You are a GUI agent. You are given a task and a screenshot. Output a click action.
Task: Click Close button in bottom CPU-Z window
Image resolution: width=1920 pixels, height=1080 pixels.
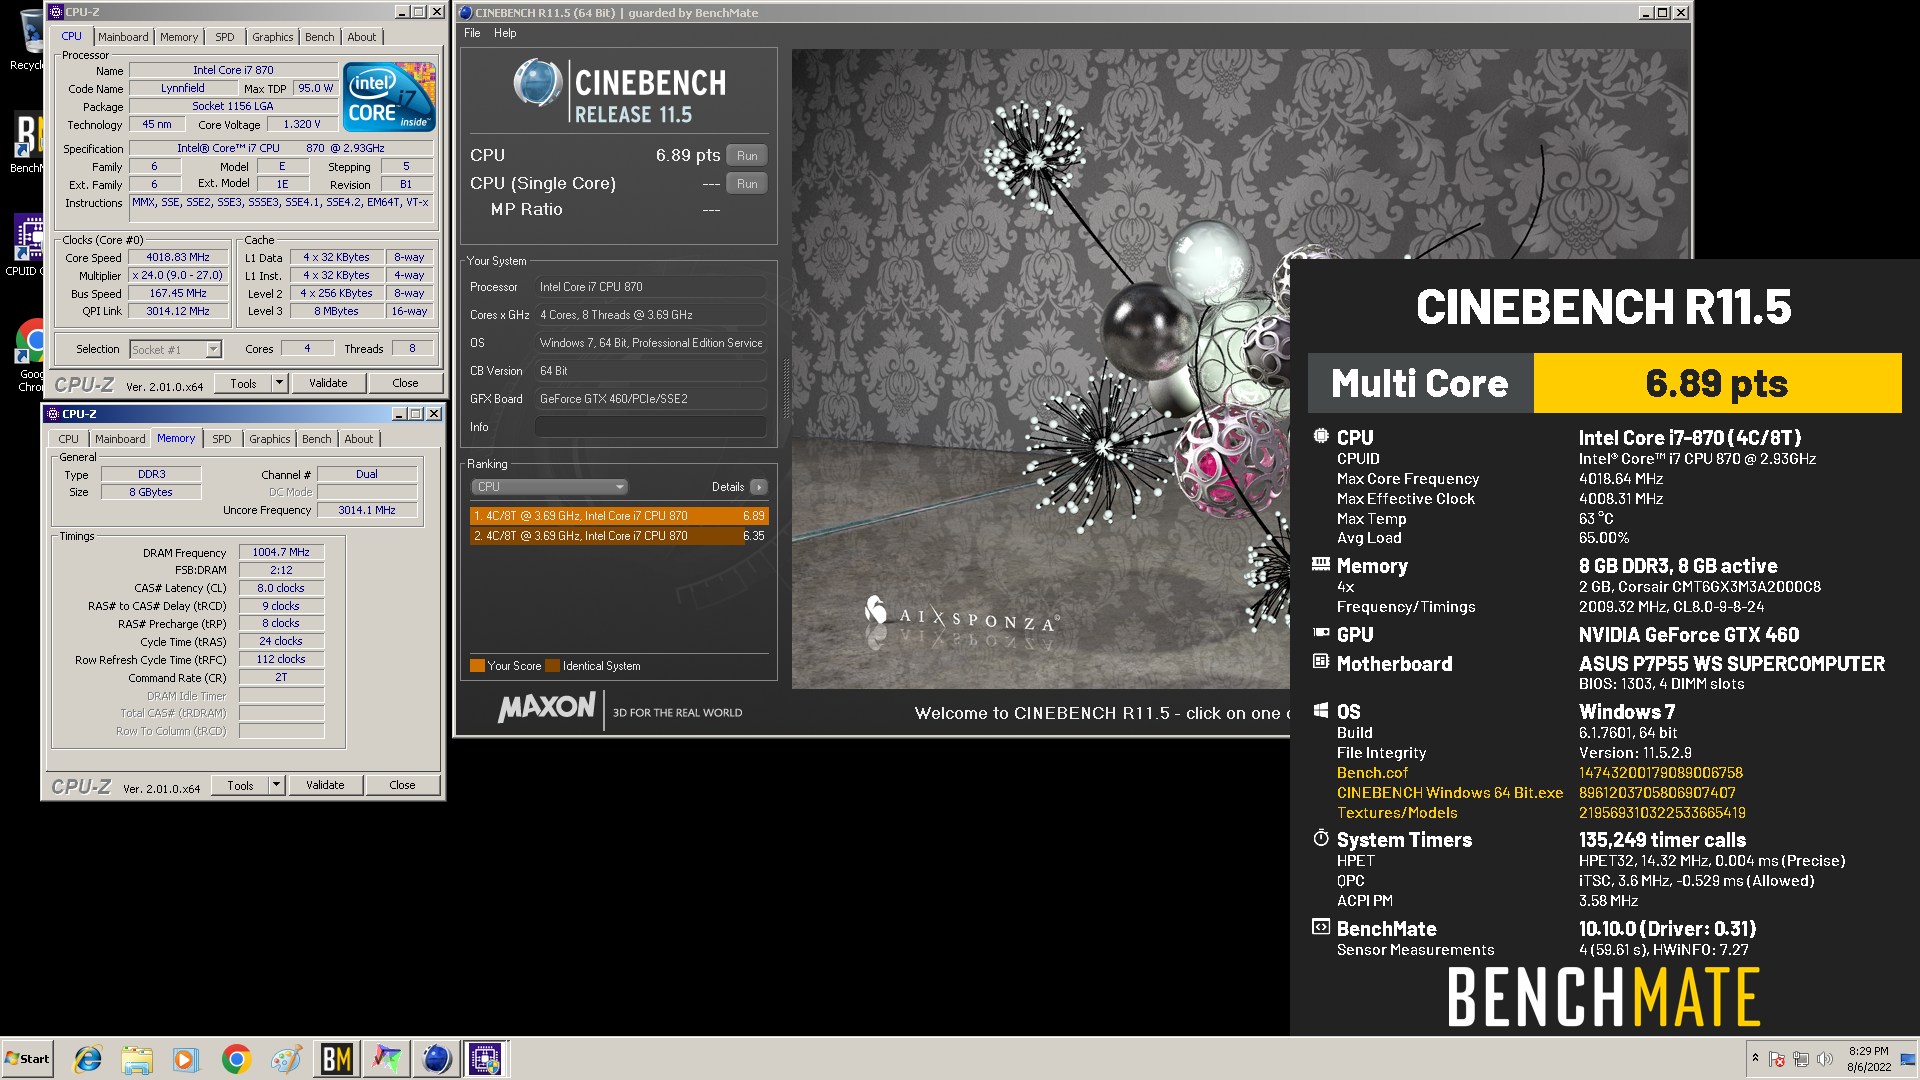[x=402, y=786]
